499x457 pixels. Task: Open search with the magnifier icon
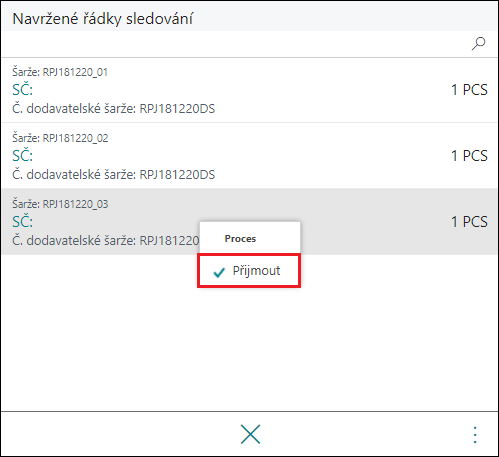(x=478, y=44)
